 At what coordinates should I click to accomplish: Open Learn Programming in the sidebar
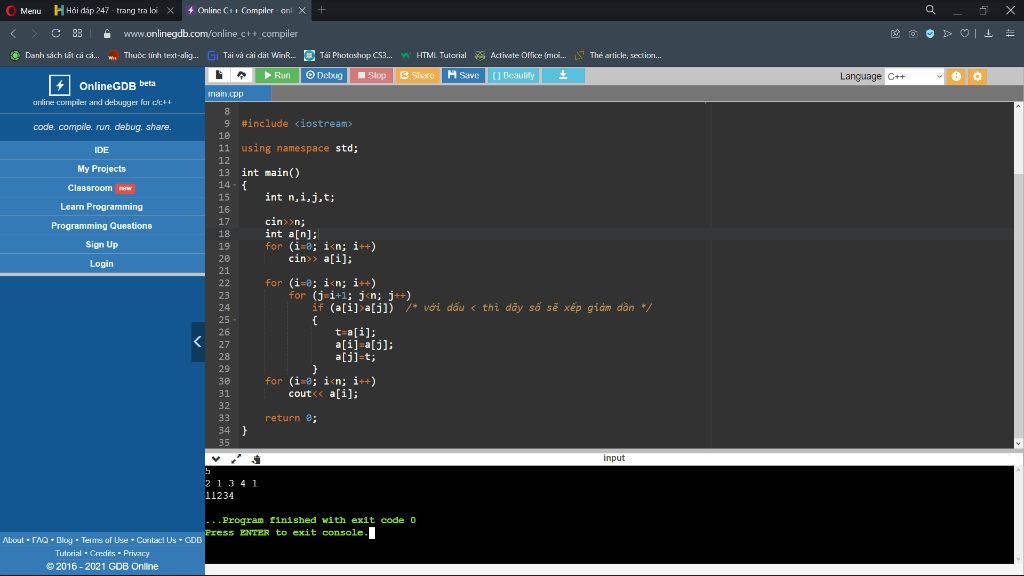[102, 206]
